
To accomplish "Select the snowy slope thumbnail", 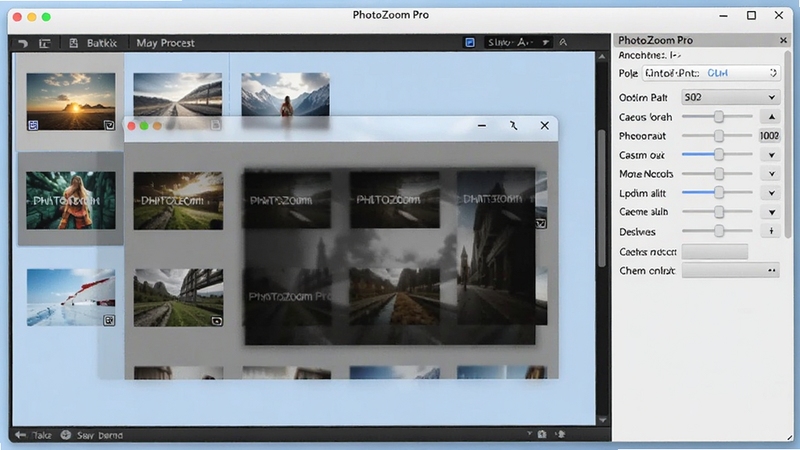I will 71,297.
